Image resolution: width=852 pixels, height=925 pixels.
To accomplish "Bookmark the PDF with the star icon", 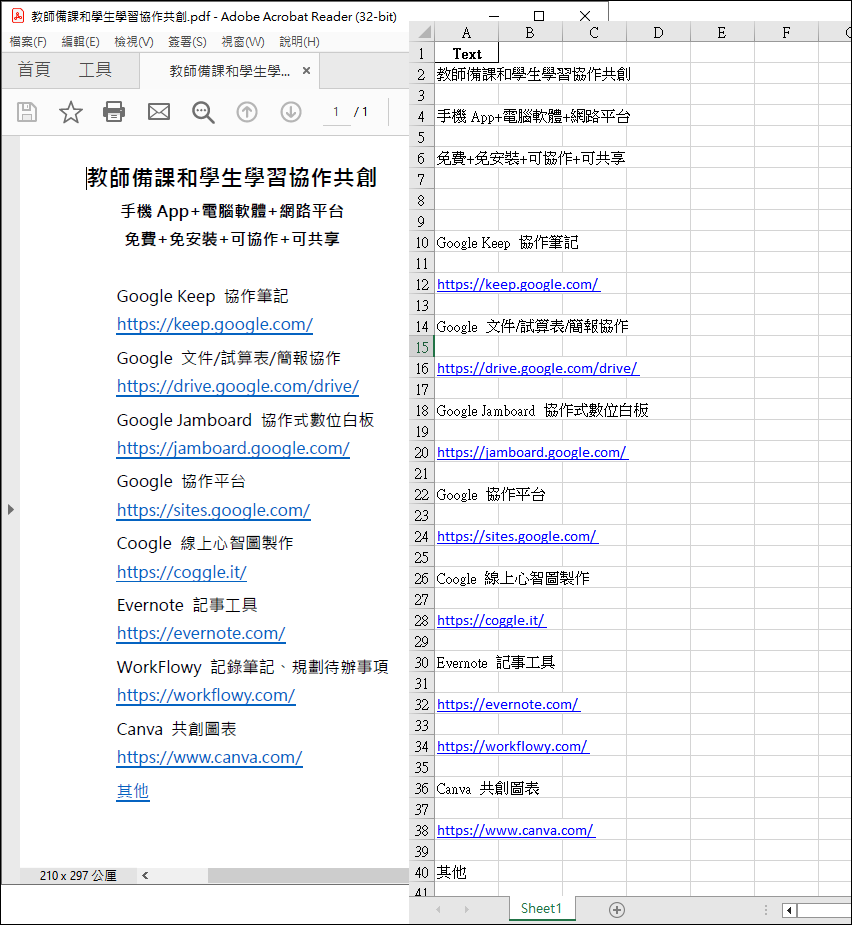I will click(x=71, y=111).
